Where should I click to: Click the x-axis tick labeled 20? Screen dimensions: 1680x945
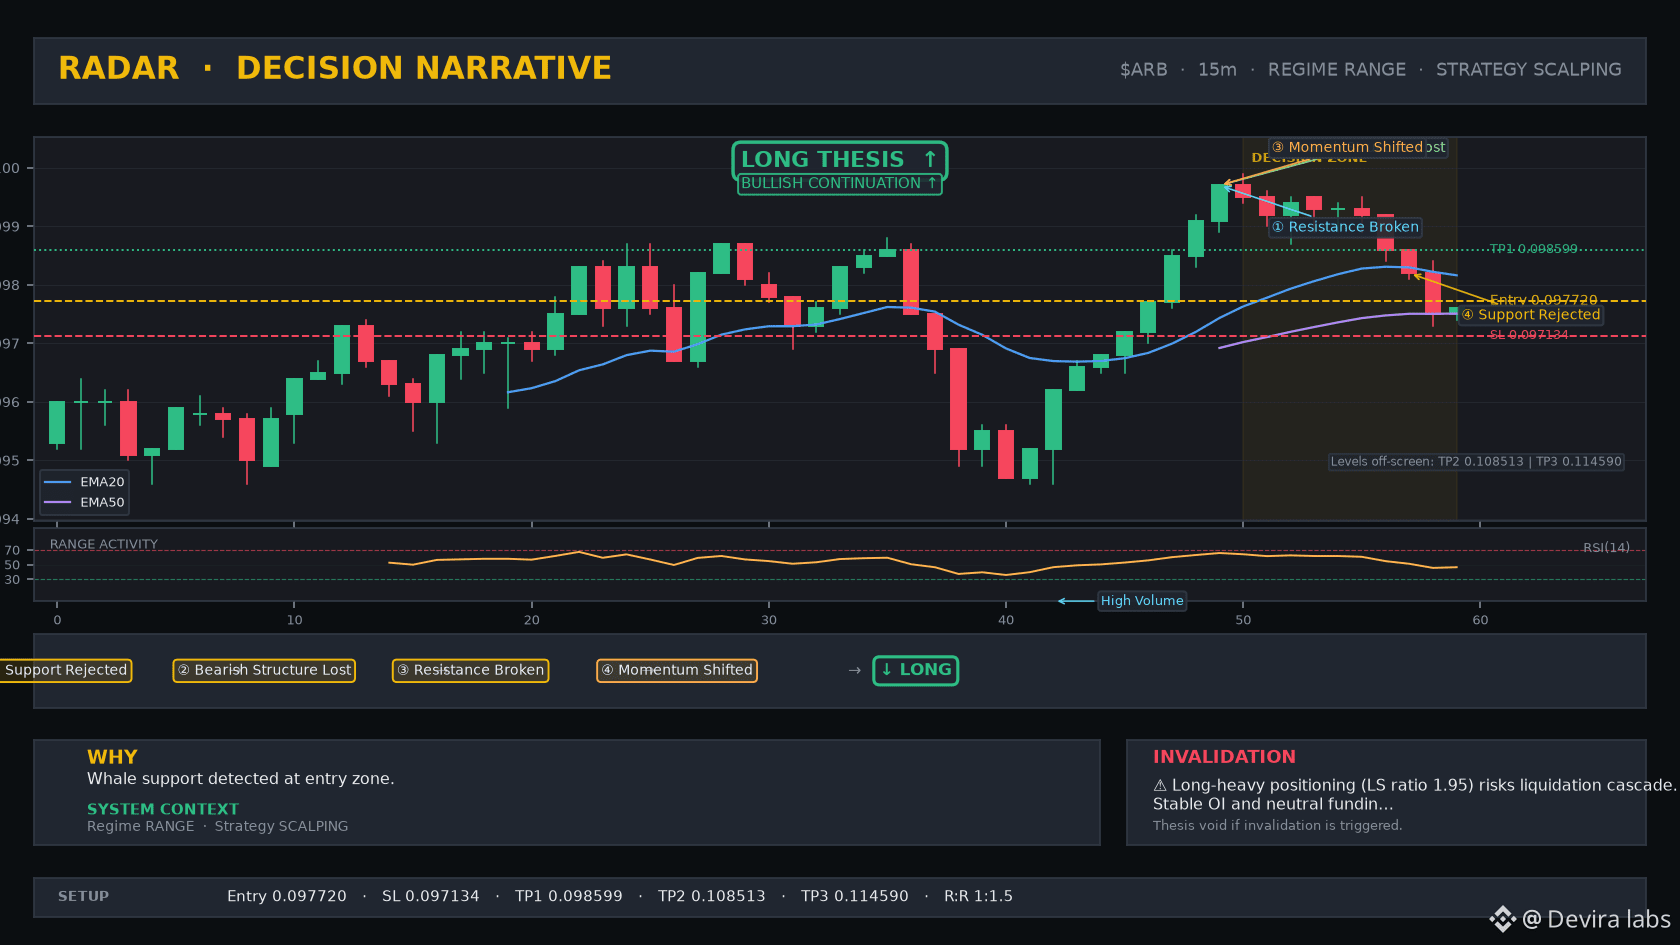(x=532, y=620)
